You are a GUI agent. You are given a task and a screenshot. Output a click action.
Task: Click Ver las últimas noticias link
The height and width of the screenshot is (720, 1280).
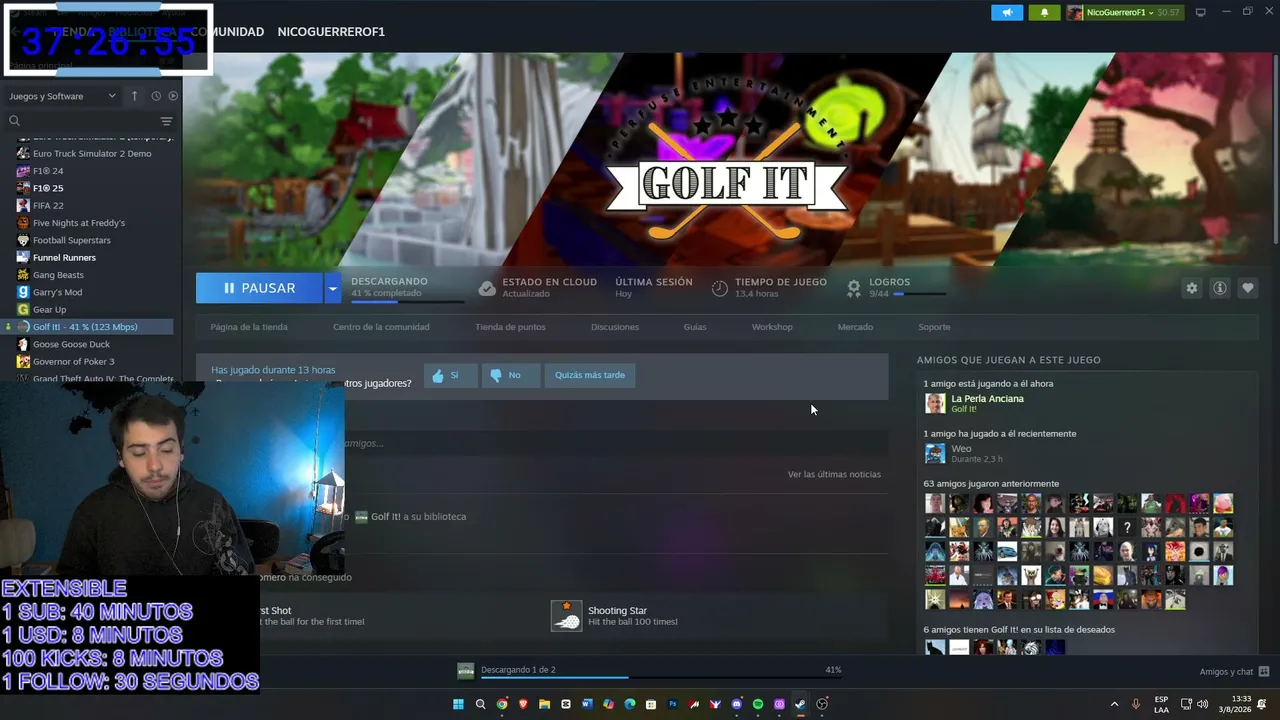click(x=834, y=474)
